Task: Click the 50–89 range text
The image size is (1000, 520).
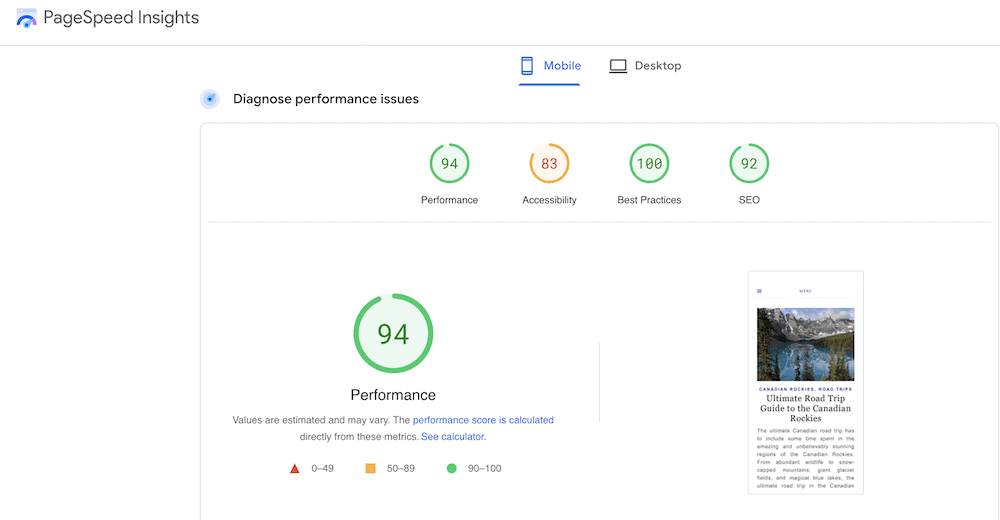Action: 401,468
